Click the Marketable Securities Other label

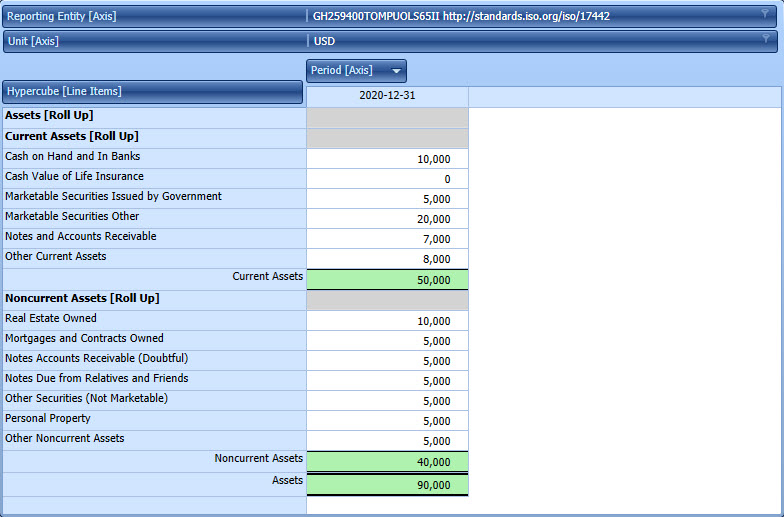pyautogui.click(x=72, y=216)
